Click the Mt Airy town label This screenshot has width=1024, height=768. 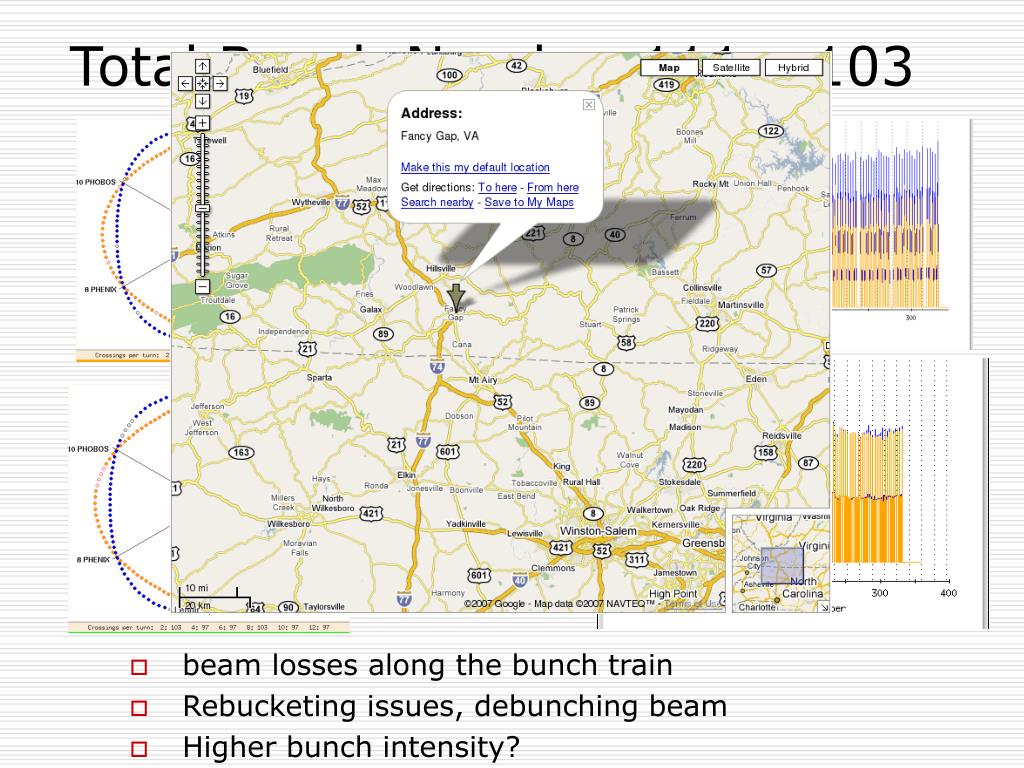(x=483, y=380)
